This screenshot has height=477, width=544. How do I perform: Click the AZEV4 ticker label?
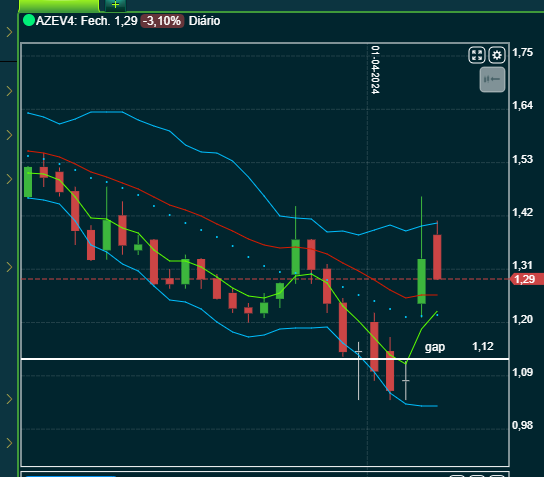[56, 21]
